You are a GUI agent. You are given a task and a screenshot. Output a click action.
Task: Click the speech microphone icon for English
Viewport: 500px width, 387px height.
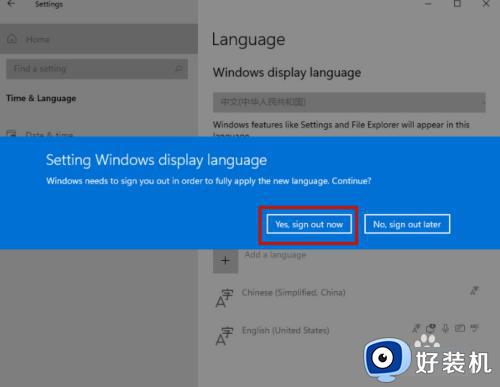click(445, 329)
